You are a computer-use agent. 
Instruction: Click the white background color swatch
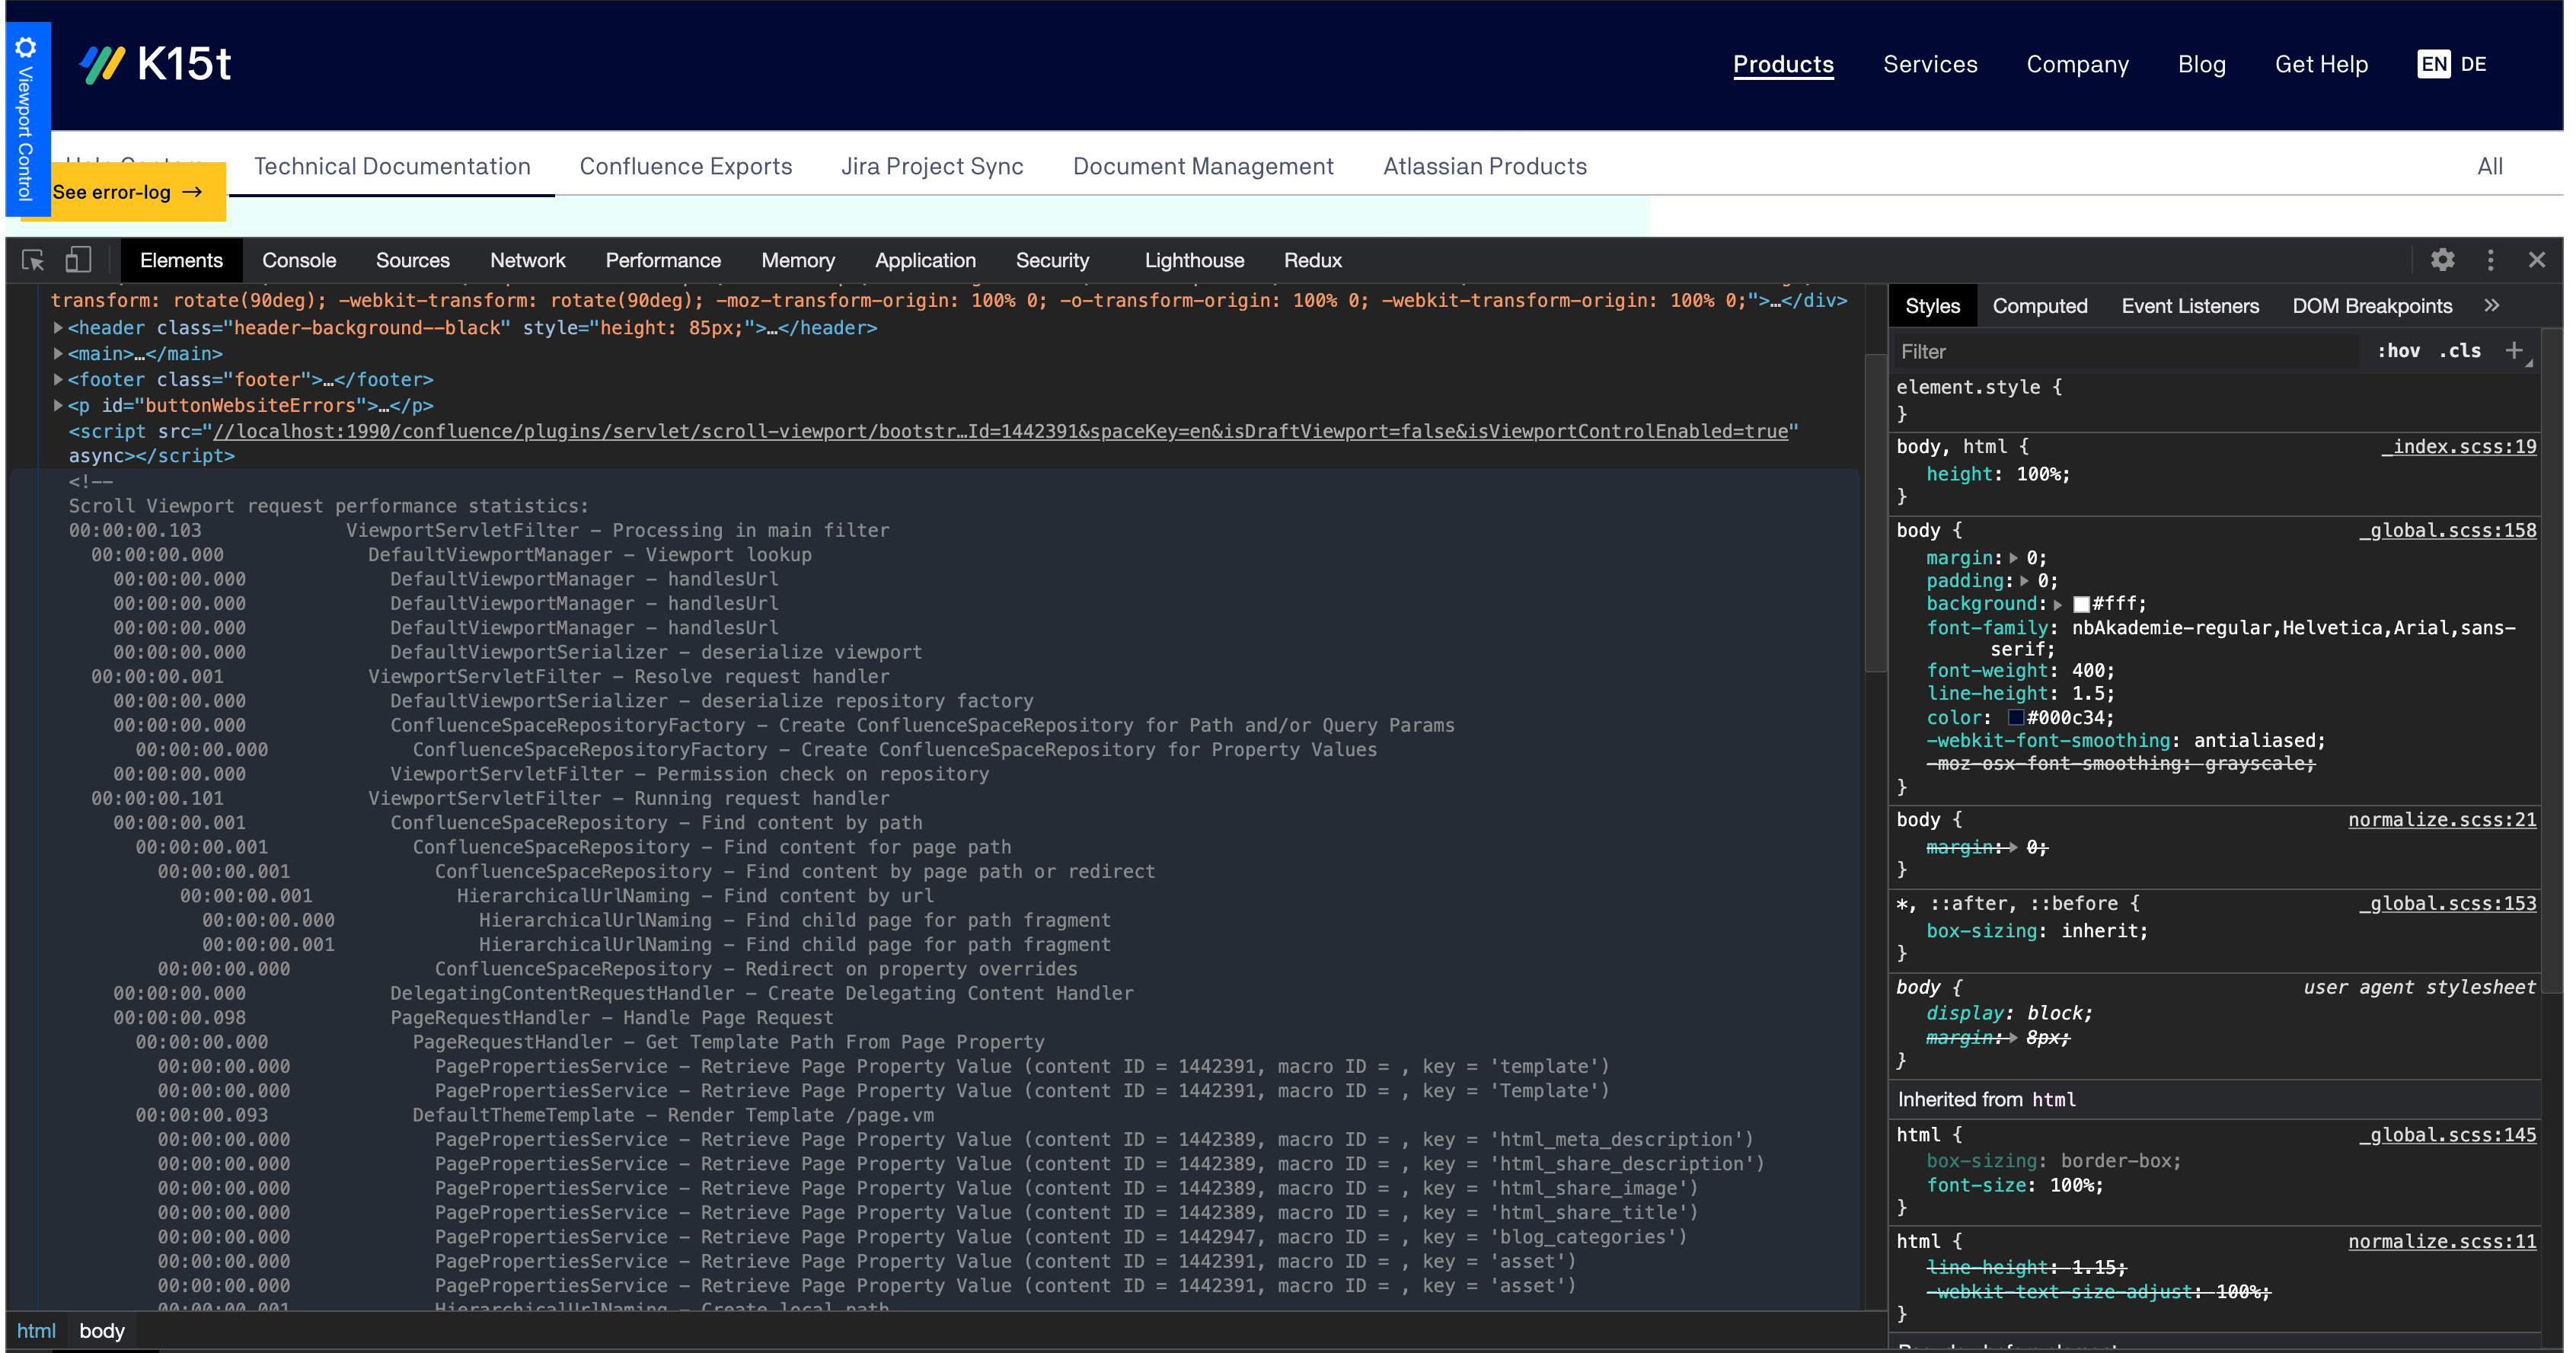click(2082, 604)
